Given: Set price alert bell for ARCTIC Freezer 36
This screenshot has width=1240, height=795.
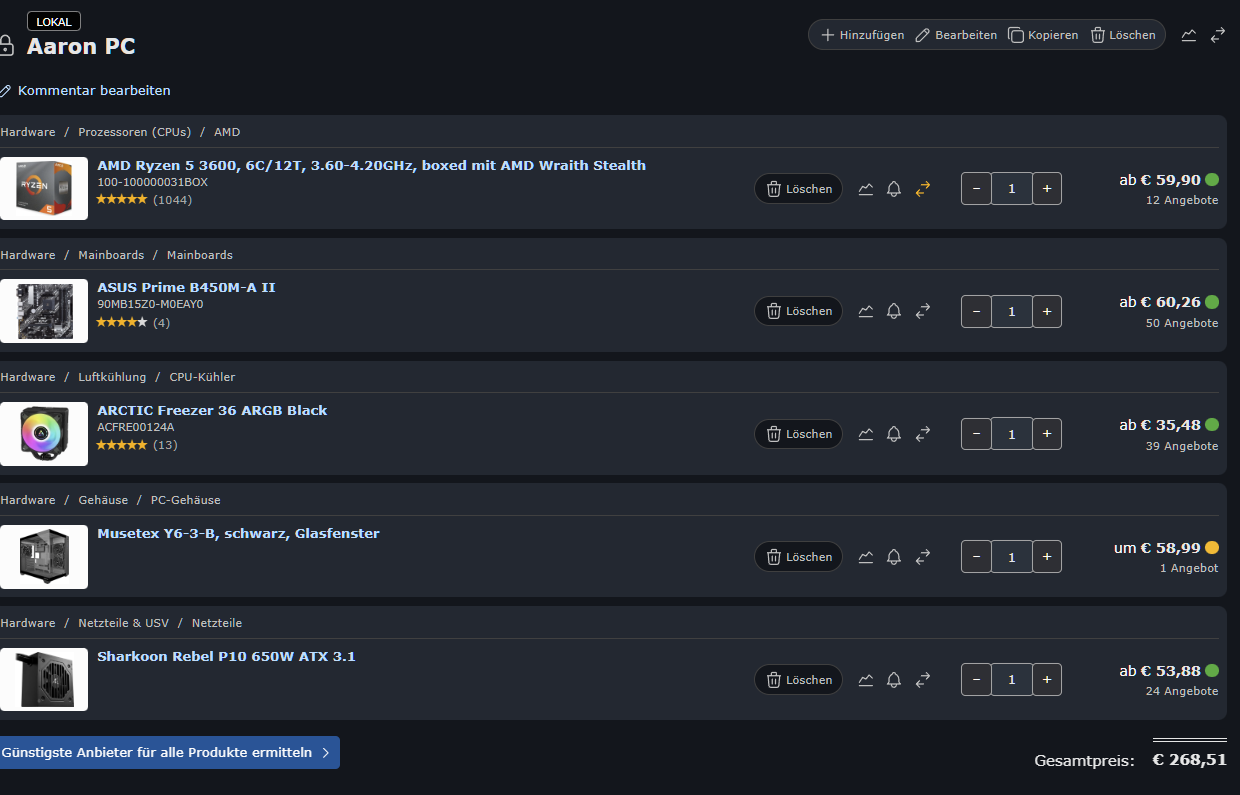Looking at the screenshot, I should coord(894,434).
